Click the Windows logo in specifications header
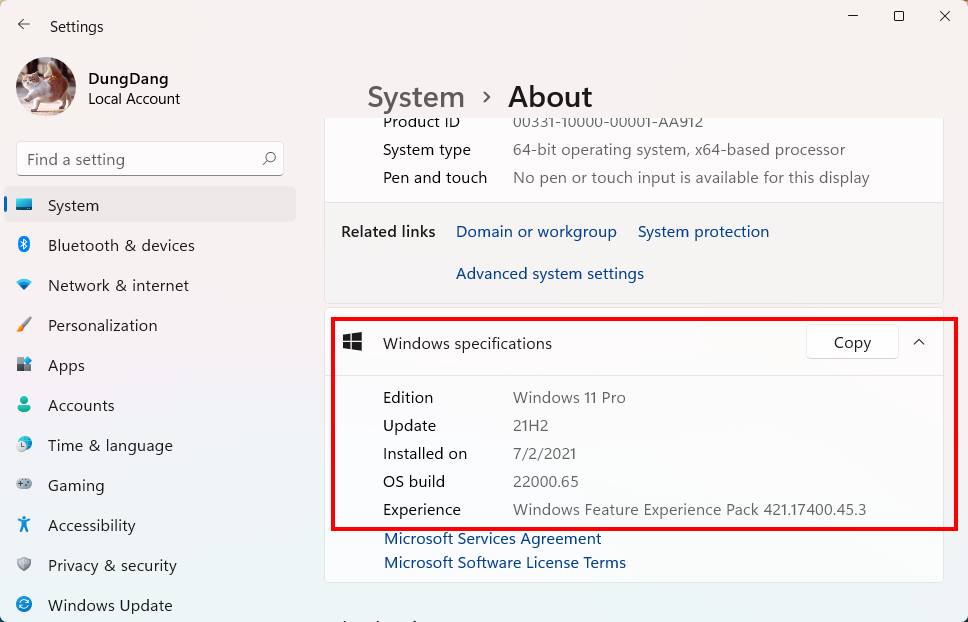Screen dimensions: 968x622 pos(353,342)
